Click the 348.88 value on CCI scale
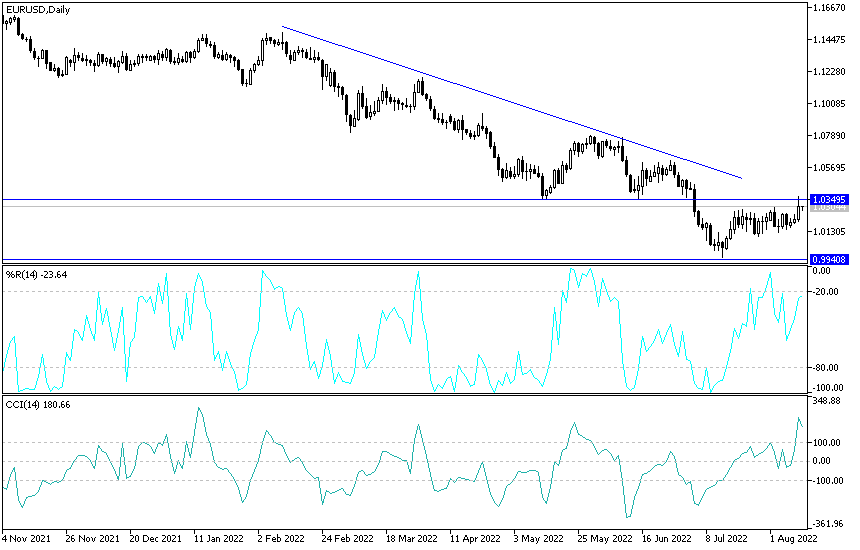 point(827,401)
